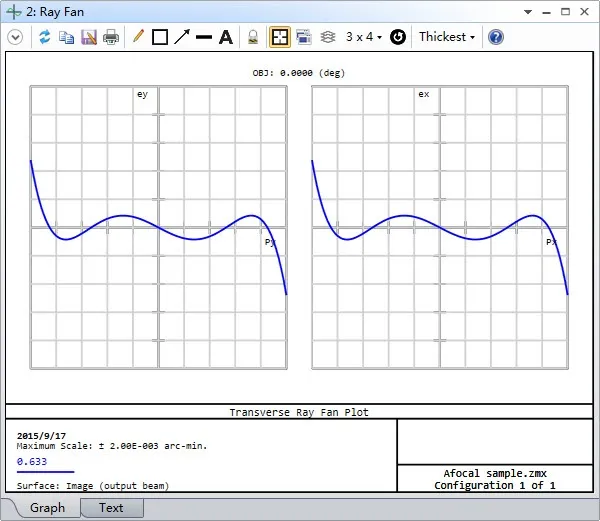Open the help question mark icon

pyautogui.click(x=495, y=37)
